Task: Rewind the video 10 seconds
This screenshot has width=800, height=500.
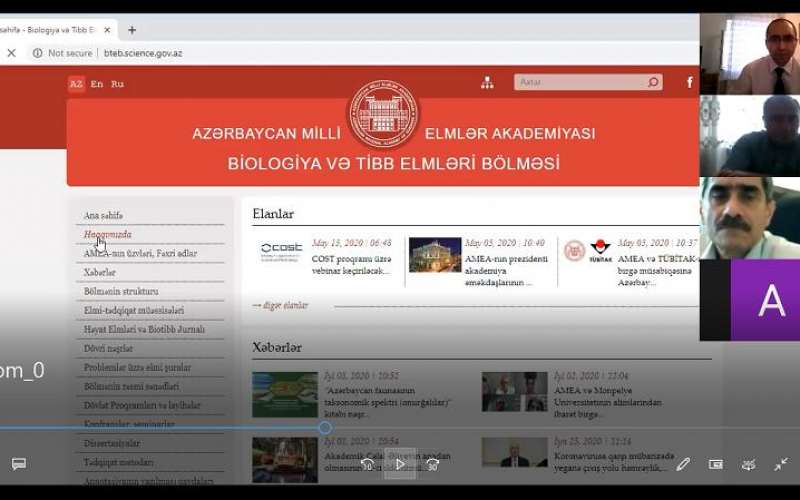Action: coord(367,464)
